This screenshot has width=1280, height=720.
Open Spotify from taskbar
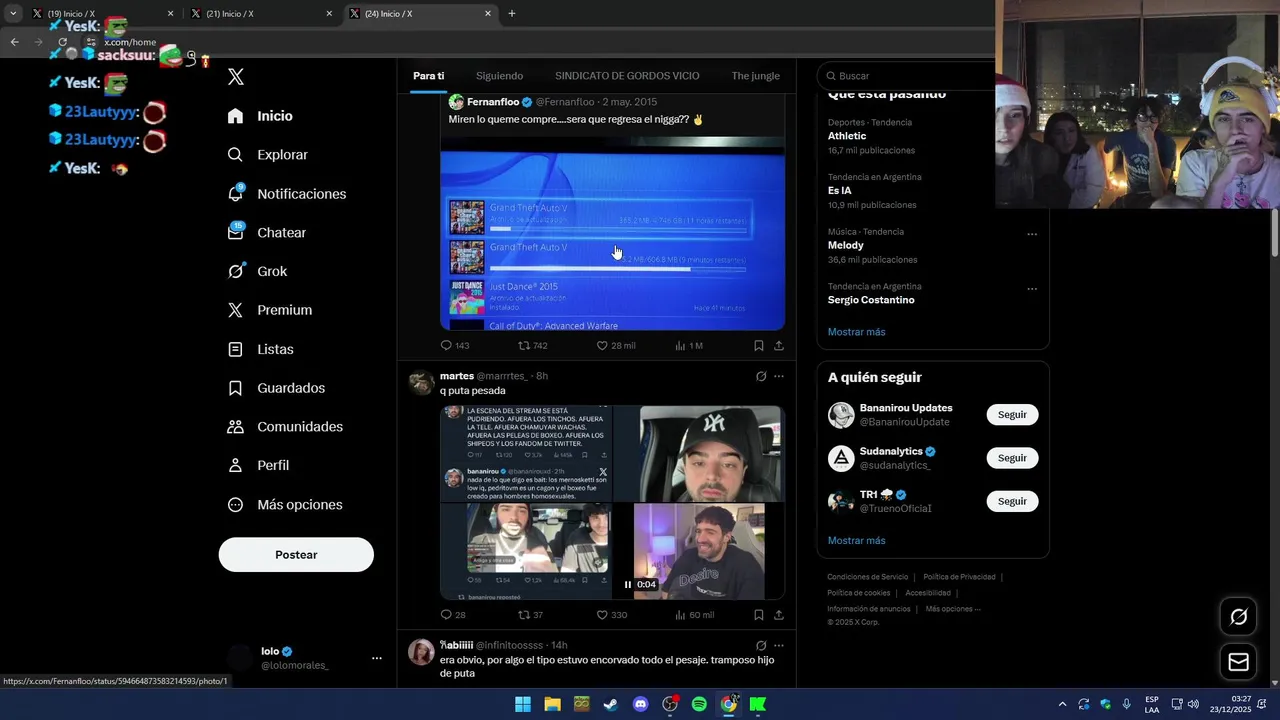coord(699,705)
